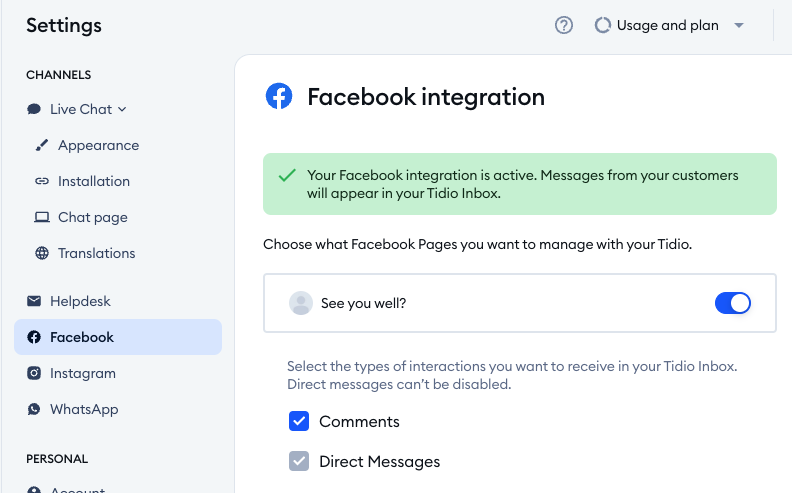Click the Installation link icon
Screen dimensions: 792x493
click(x=42, y=181)
